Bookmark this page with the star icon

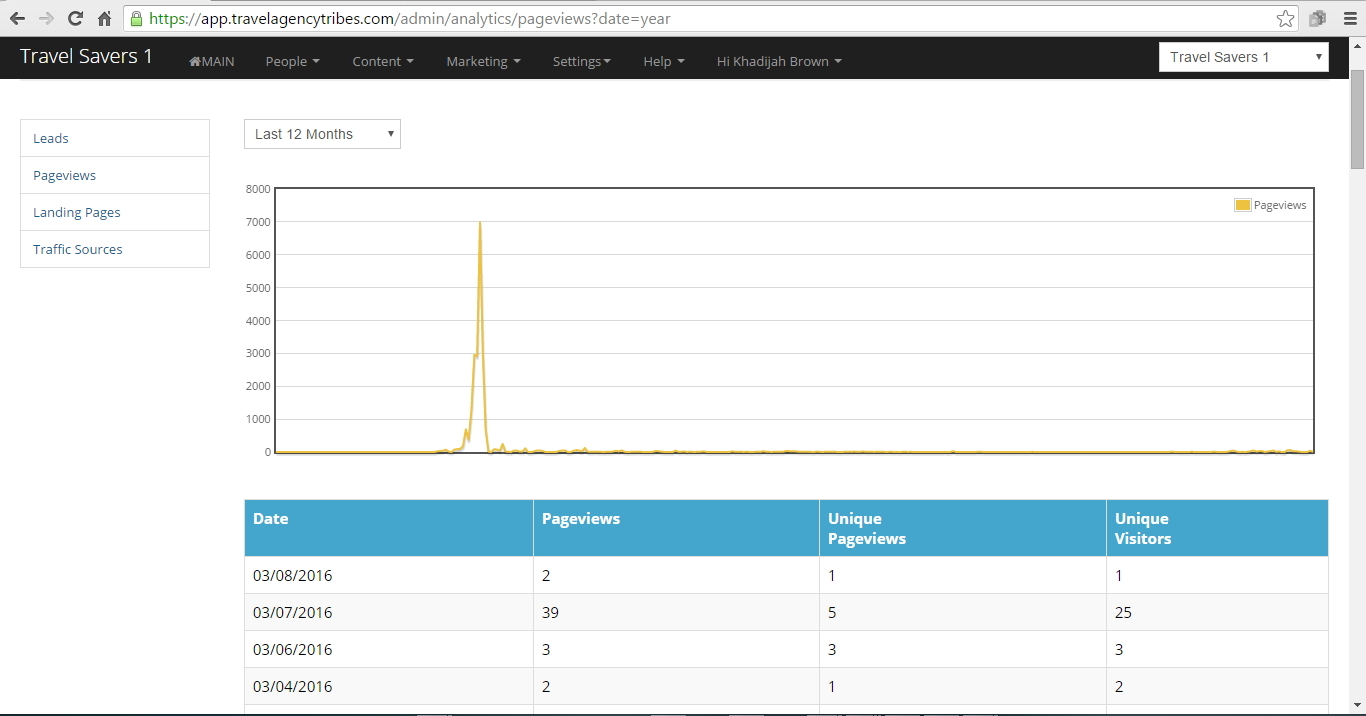[1285, 19]
